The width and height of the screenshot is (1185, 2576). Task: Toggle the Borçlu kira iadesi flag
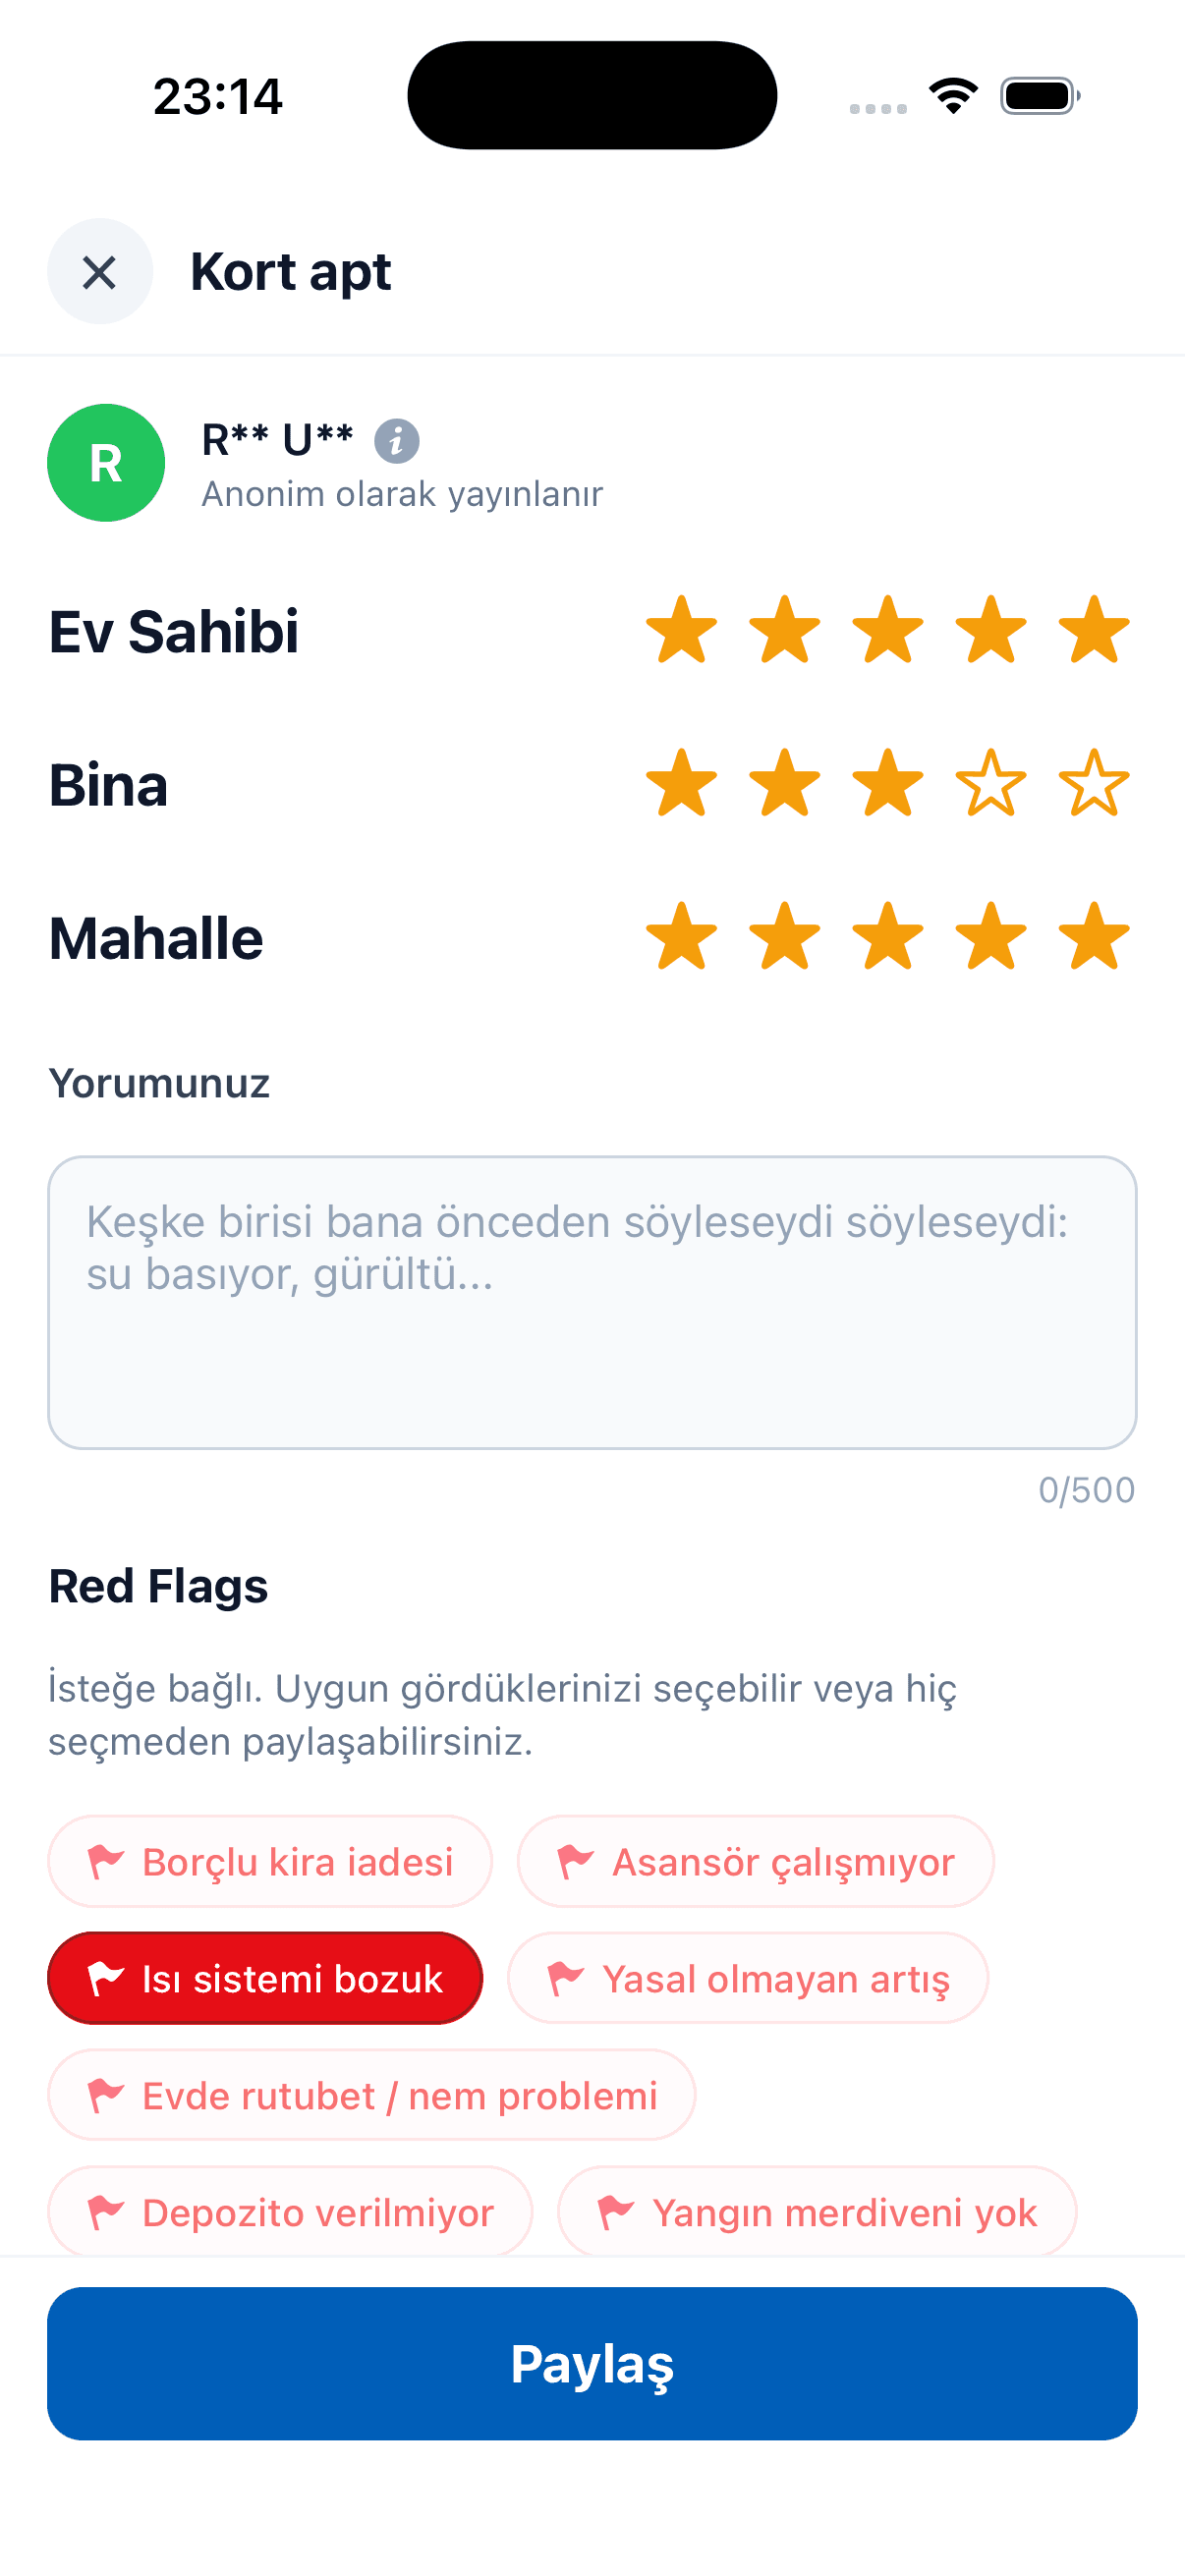[x=270, y=1862]
